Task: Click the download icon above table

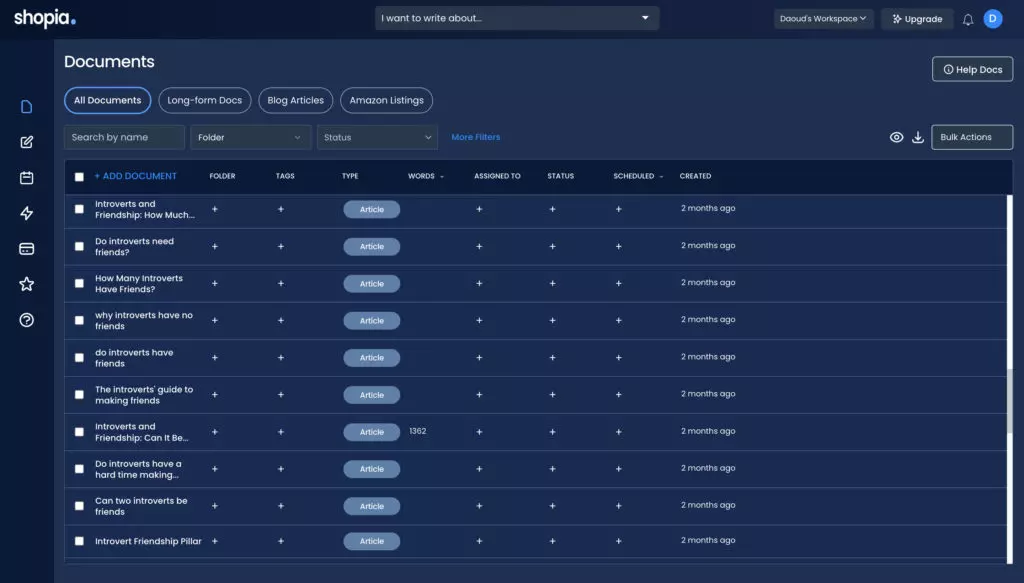Action: [918, 137]
